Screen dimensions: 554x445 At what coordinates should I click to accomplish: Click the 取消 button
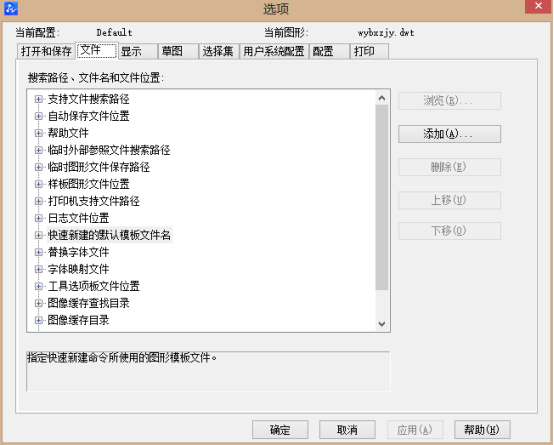click(x=347, y=430)
